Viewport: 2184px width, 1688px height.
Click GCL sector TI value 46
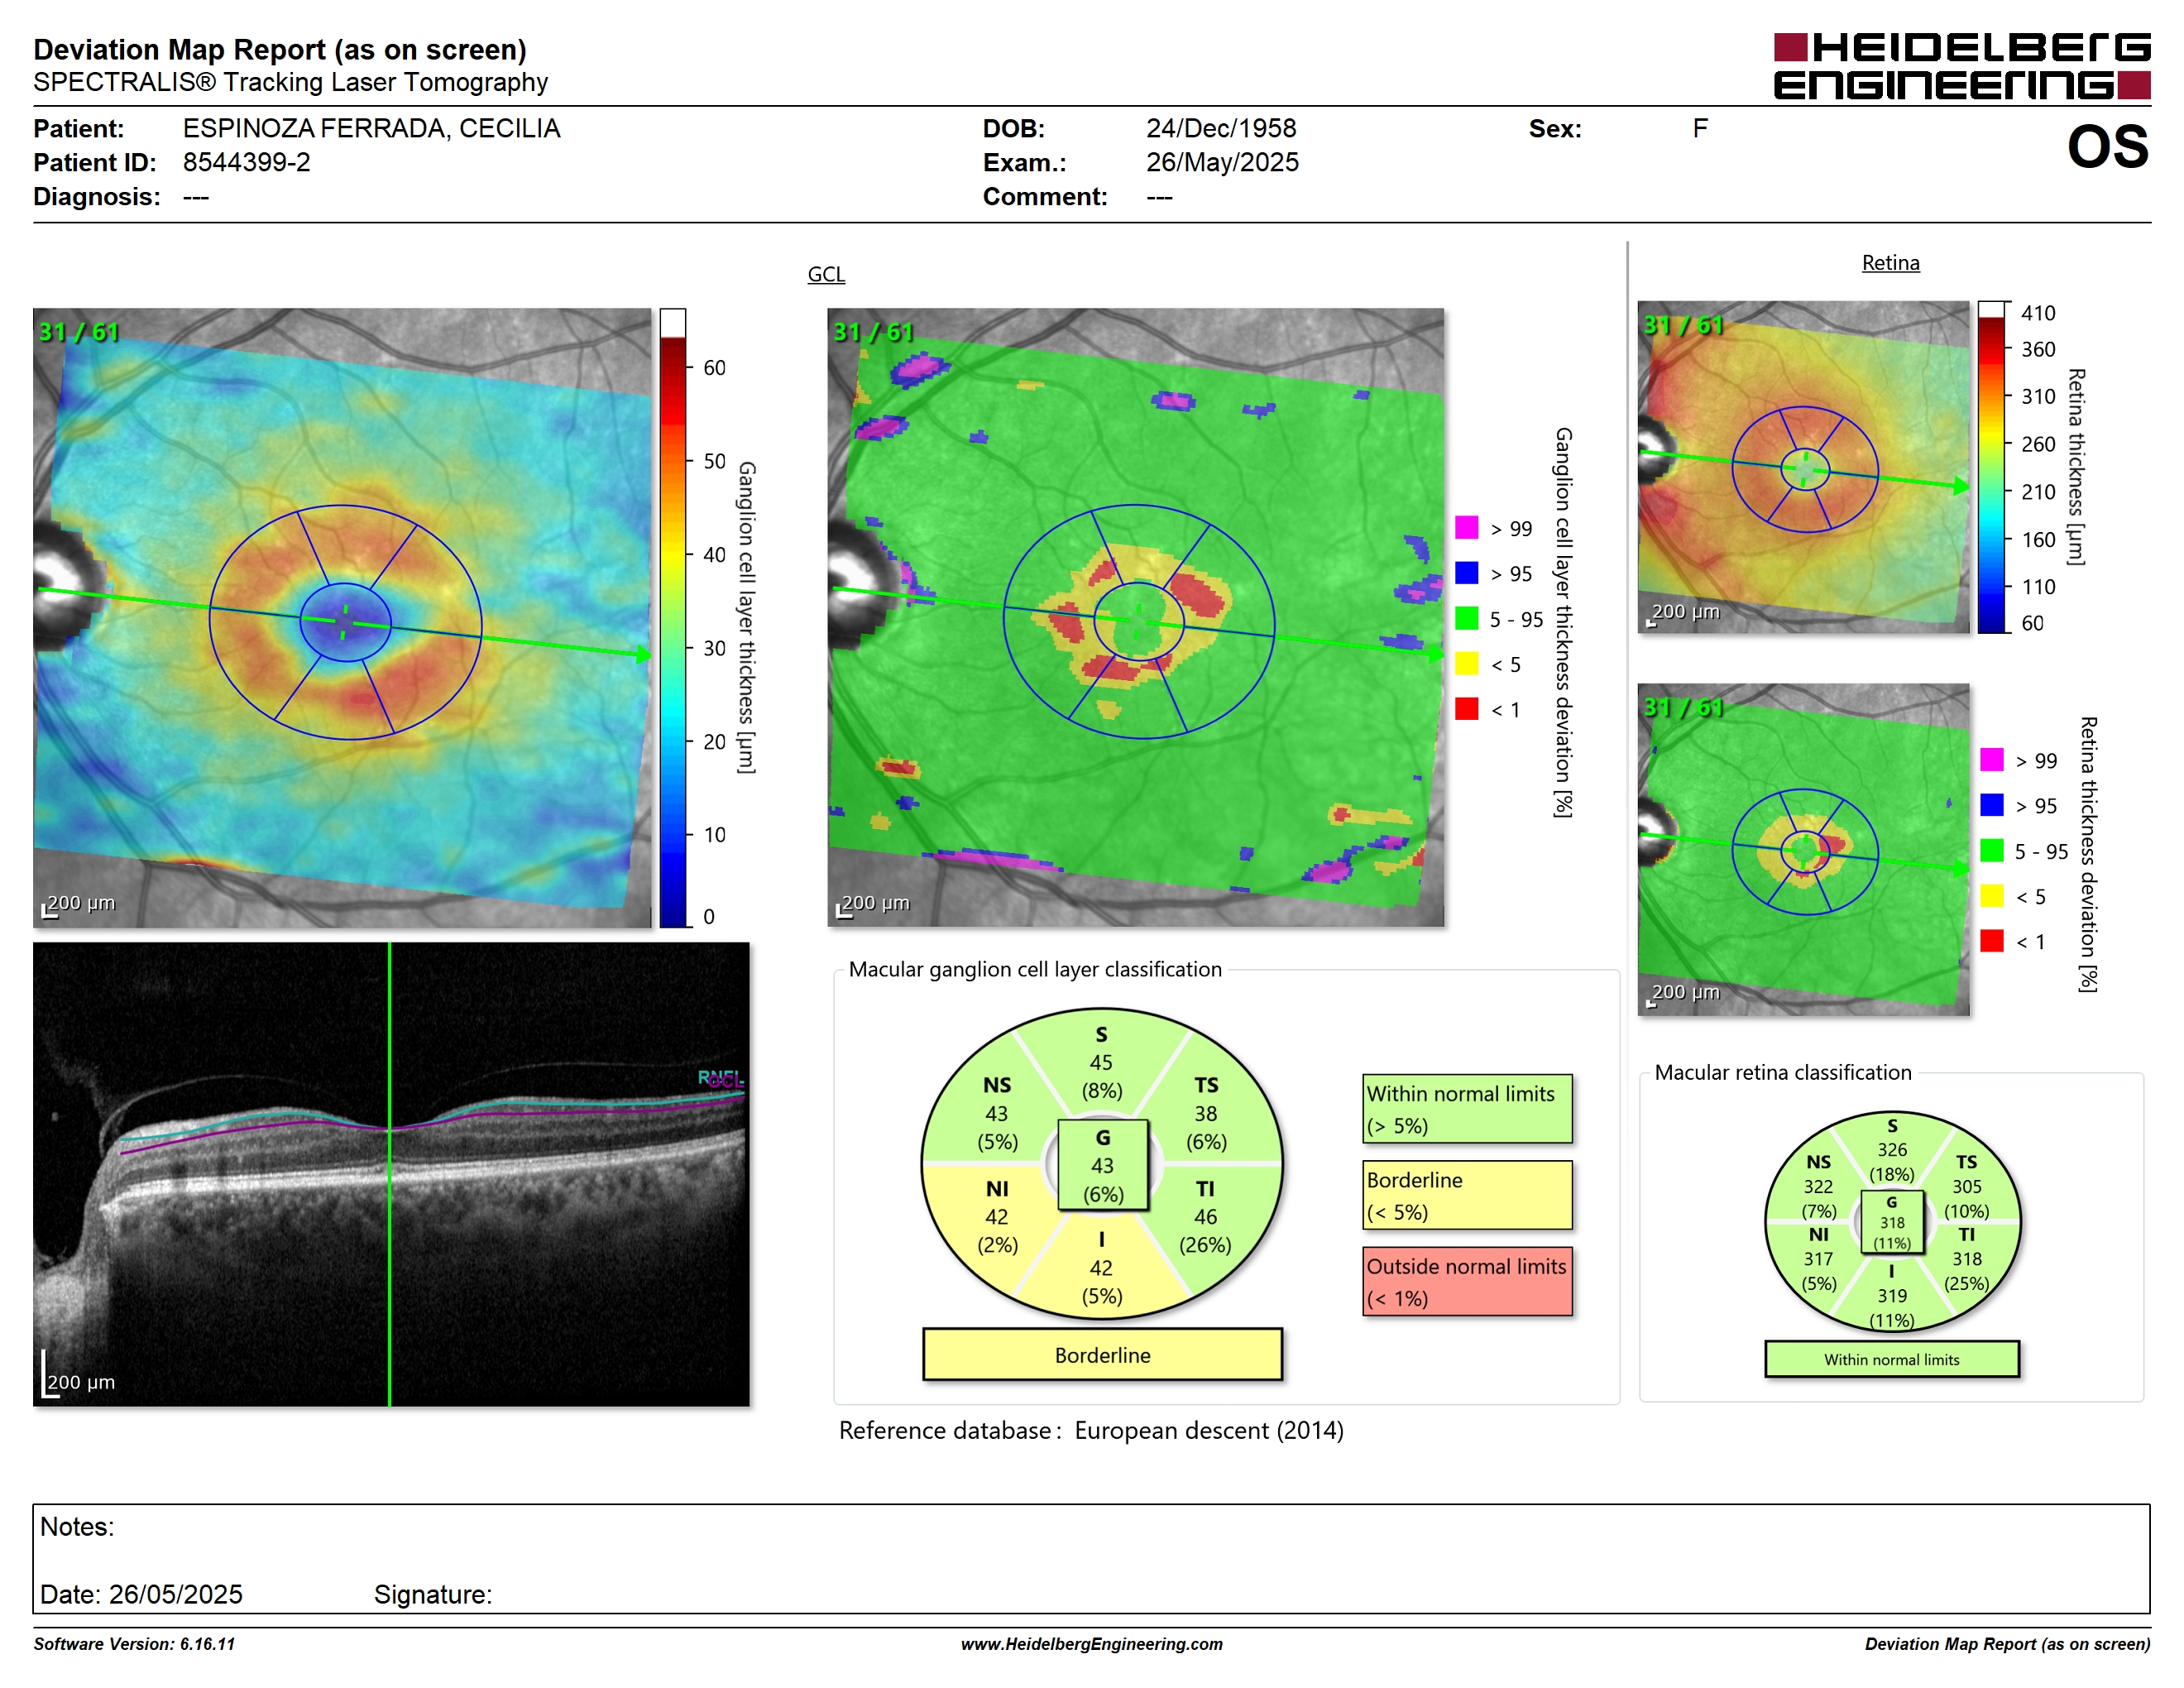[x=1205, y=1217]
